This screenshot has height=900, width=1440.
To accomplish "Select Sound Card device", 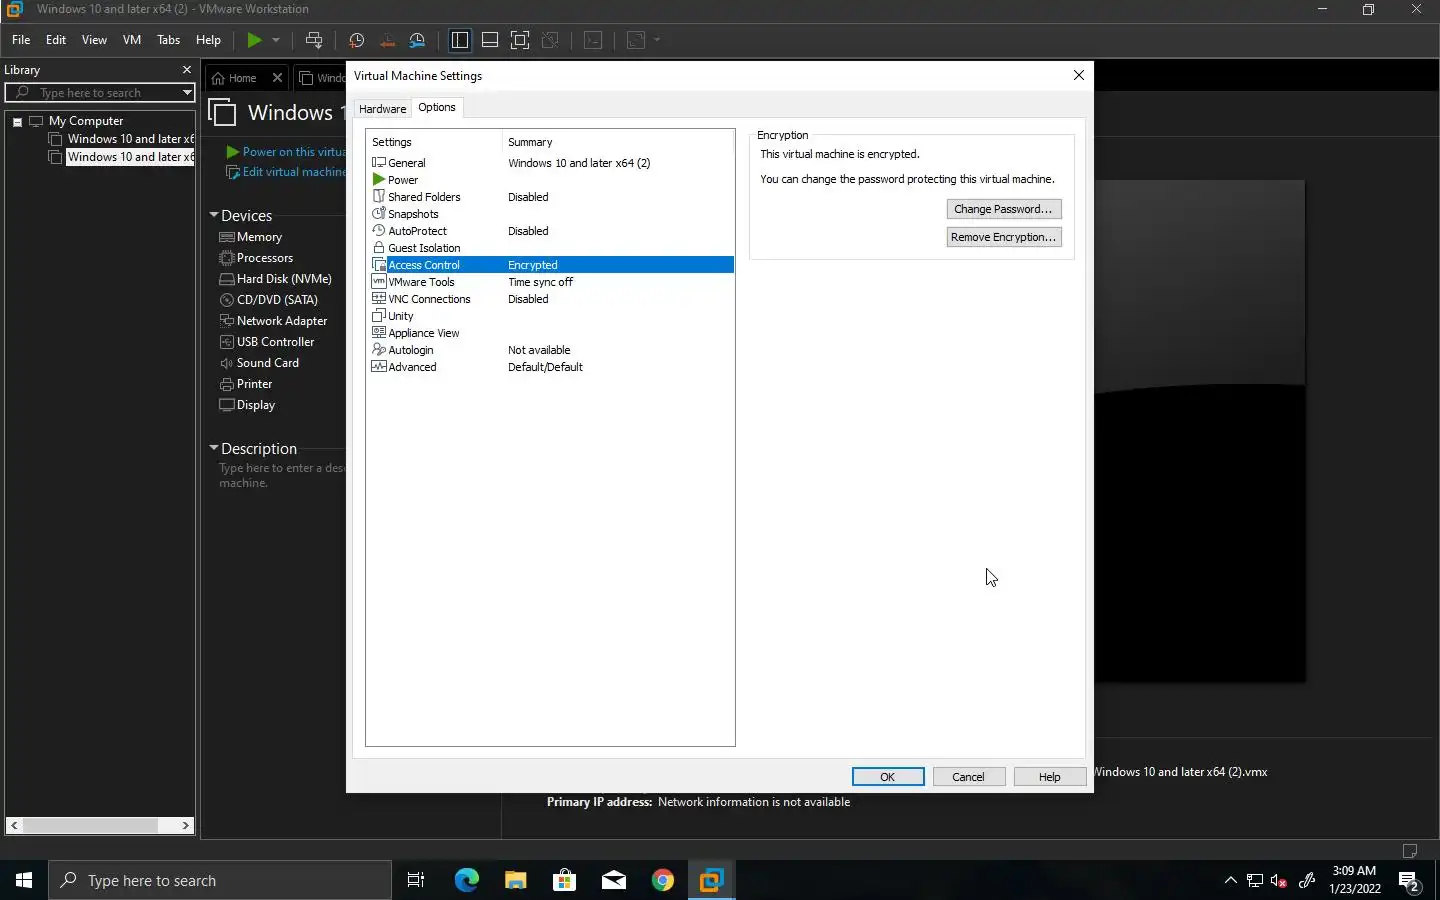I will [x=267, y=363].
